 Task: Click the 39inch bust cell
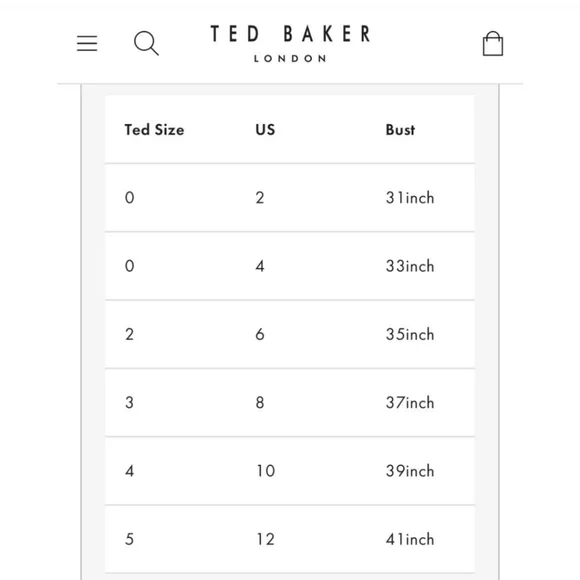[x=410, y=471]
